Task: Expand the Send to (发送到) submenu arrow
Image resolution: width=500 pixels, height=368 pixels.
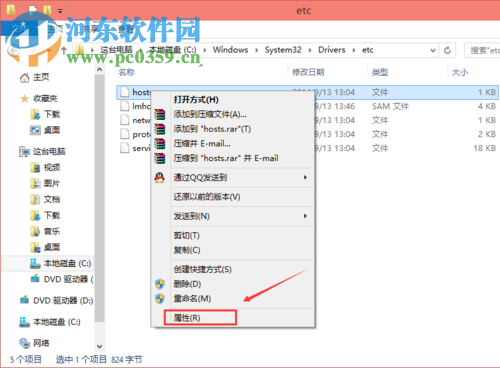Action: 305,216
